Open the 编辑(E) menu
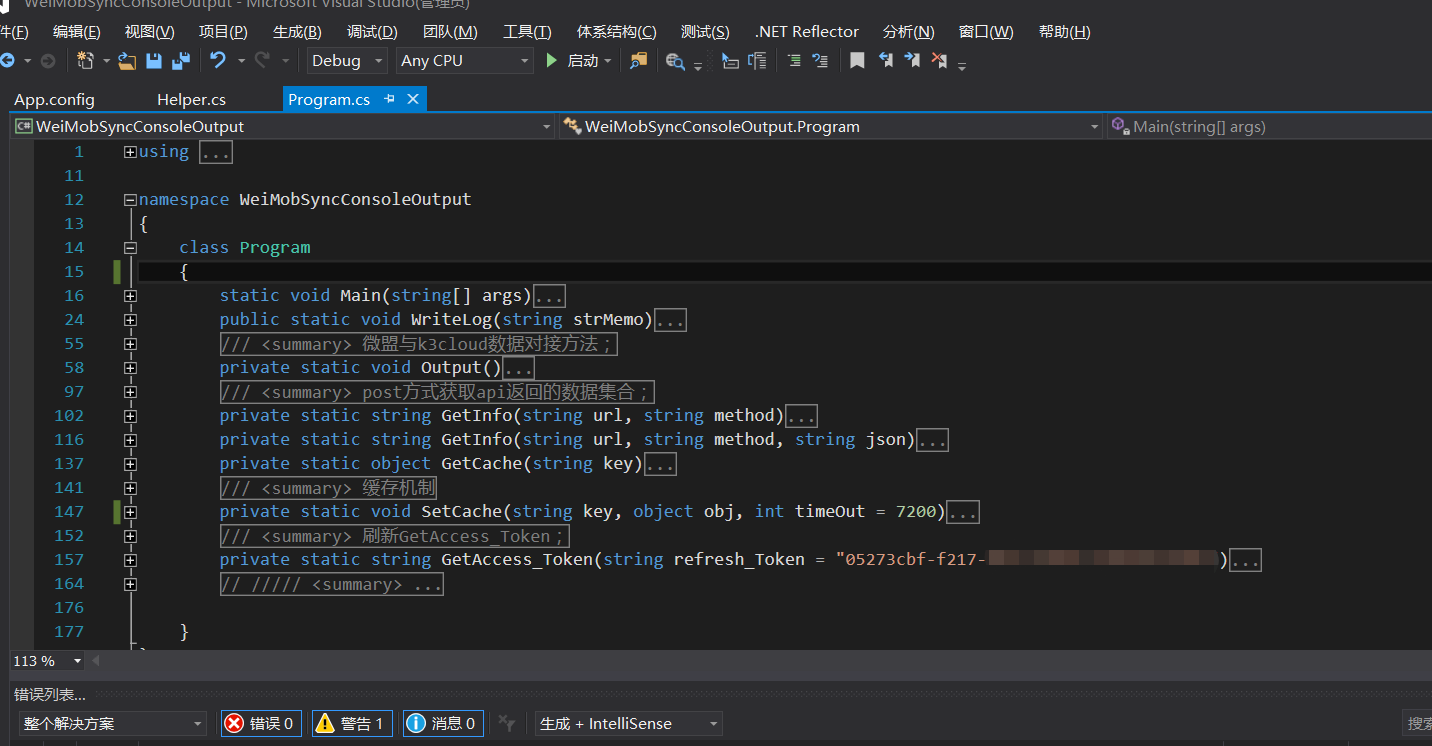The height and width of the screenshot is (746, 1432). pyautogui.click(x=77, y=32)
